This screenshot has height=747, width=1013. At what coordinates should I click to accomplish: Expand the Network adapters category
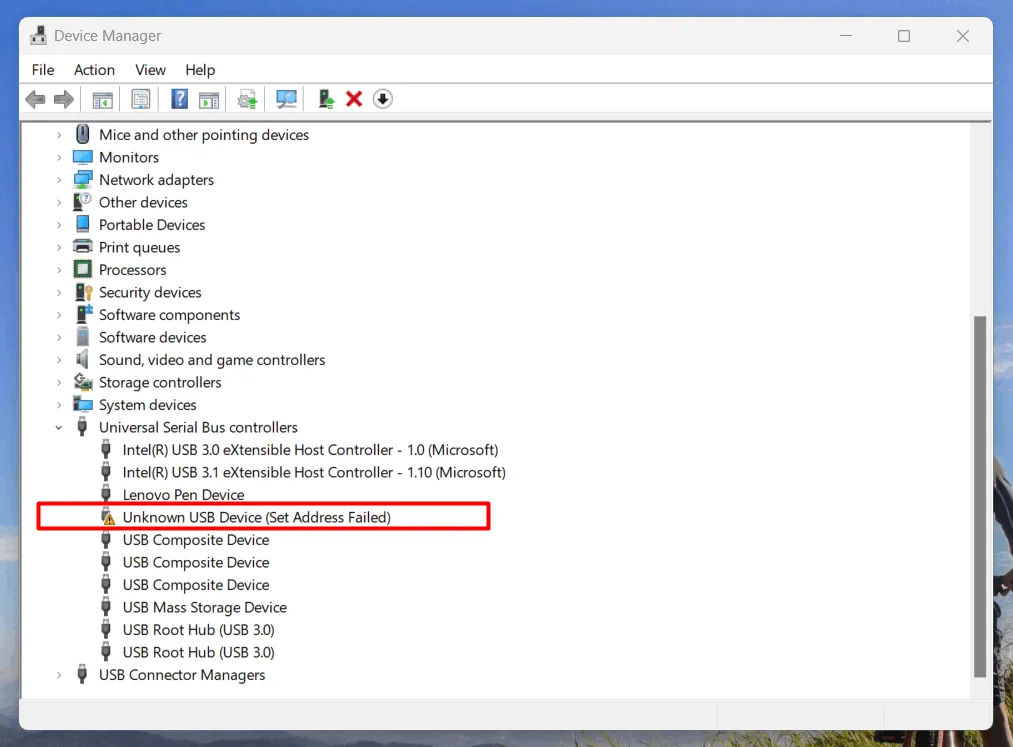pyautogui.click(x=59, y=180)
